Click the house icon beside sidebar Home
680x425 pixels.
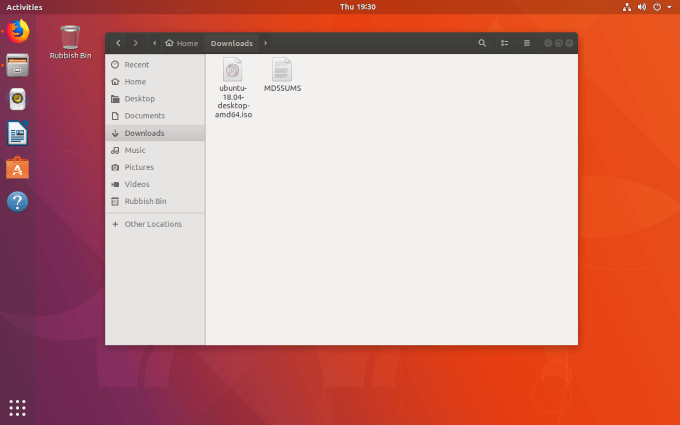[115, 82]
